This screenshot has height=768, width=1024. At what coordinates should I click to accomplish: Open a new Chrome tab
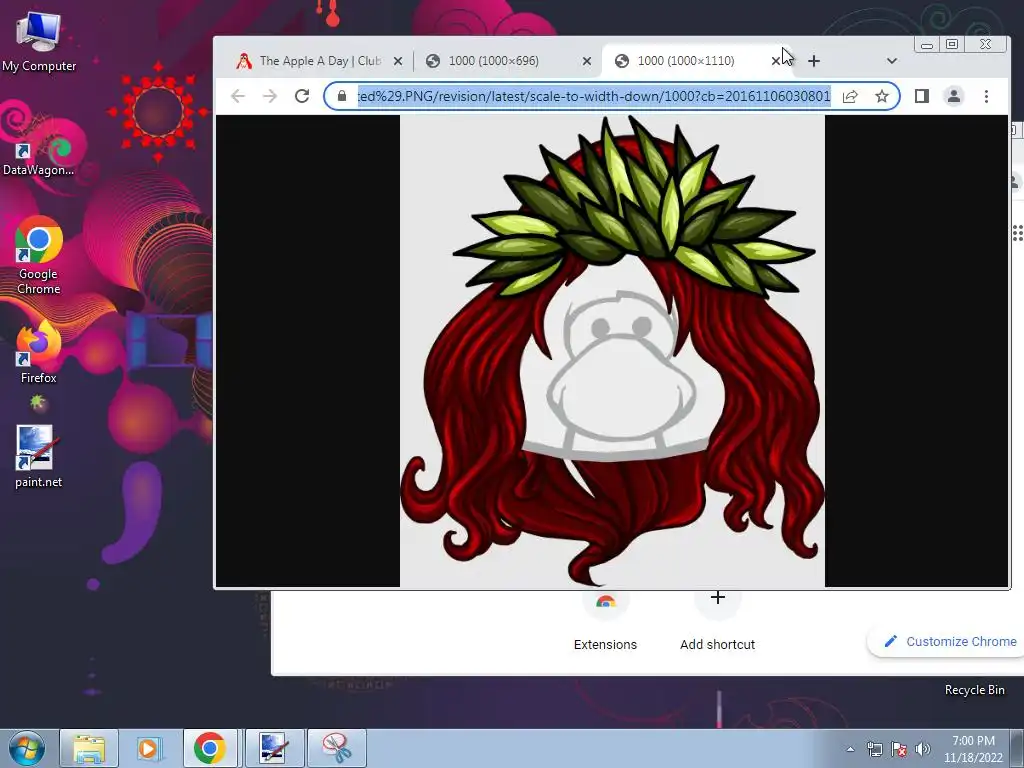point(814,61)
